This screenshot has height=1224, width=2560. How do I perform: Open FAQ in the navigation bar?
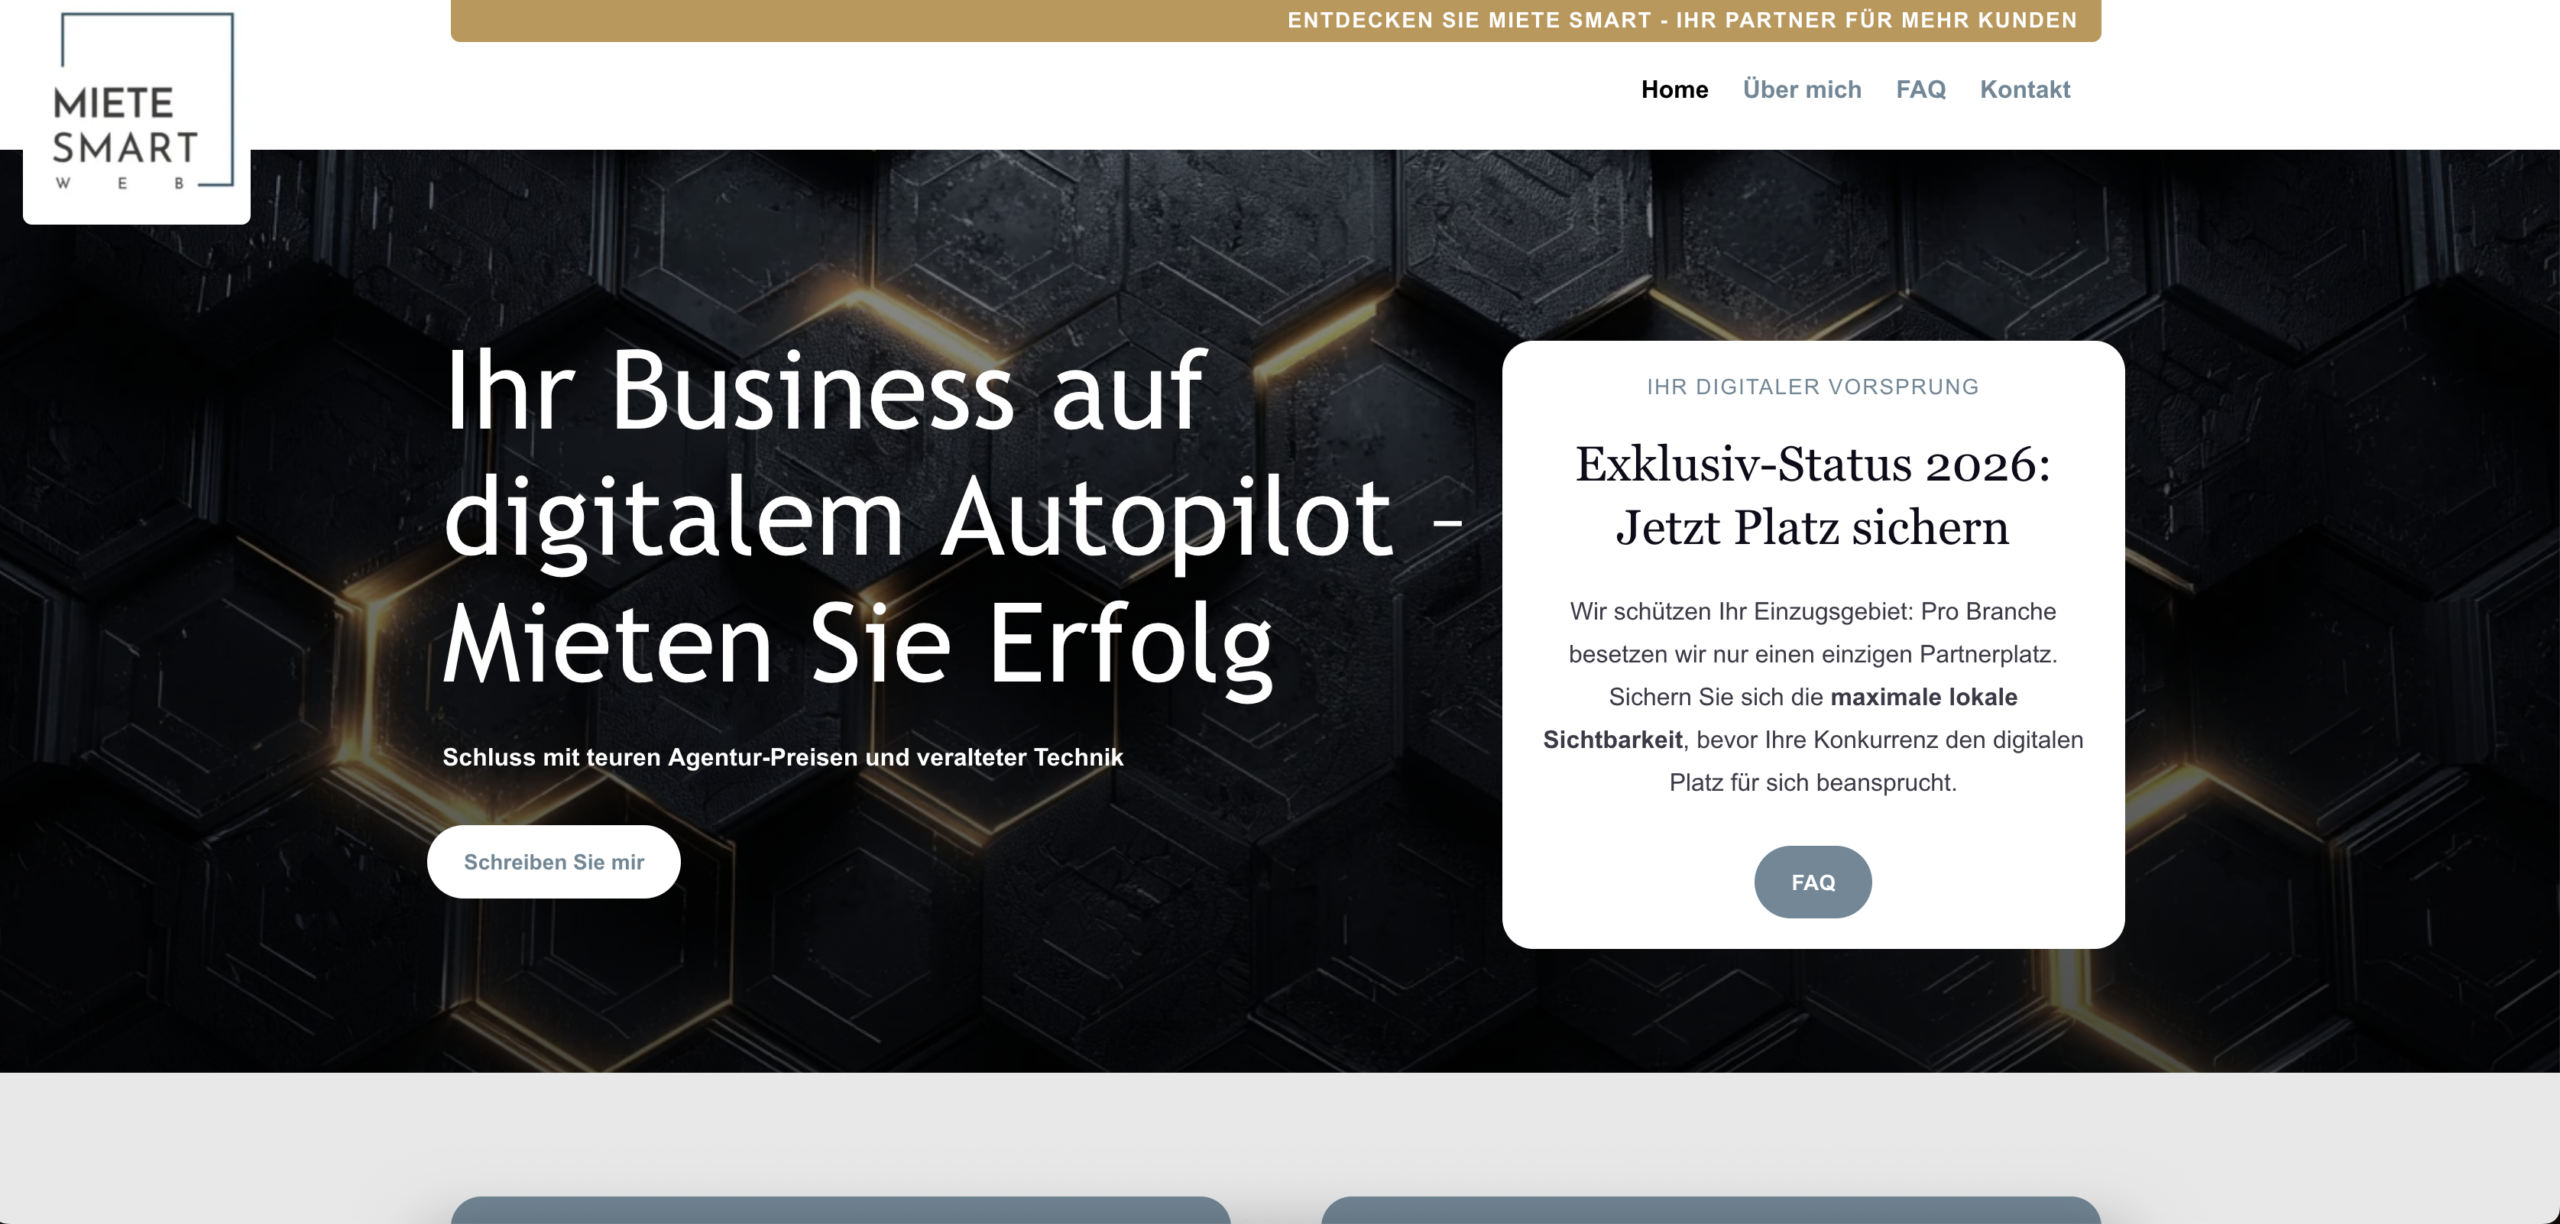(1921, 89)
